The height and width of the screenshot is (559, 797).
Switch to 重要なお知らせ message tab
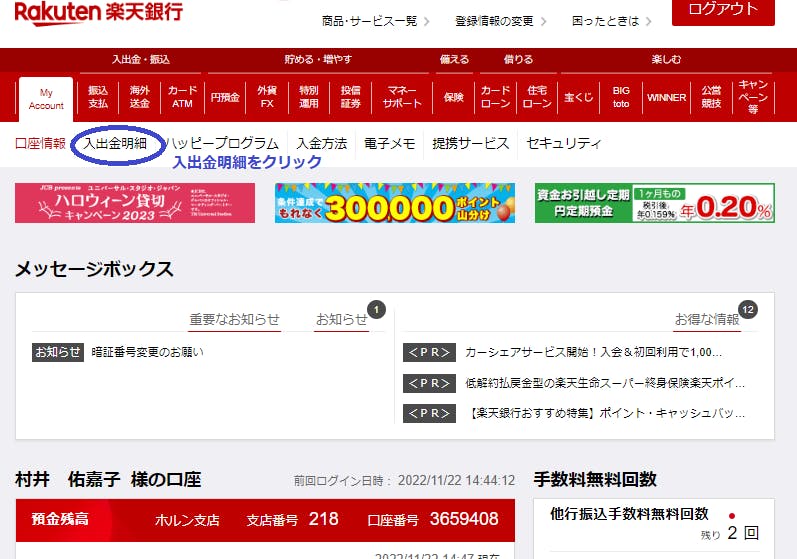click(234, 319)
